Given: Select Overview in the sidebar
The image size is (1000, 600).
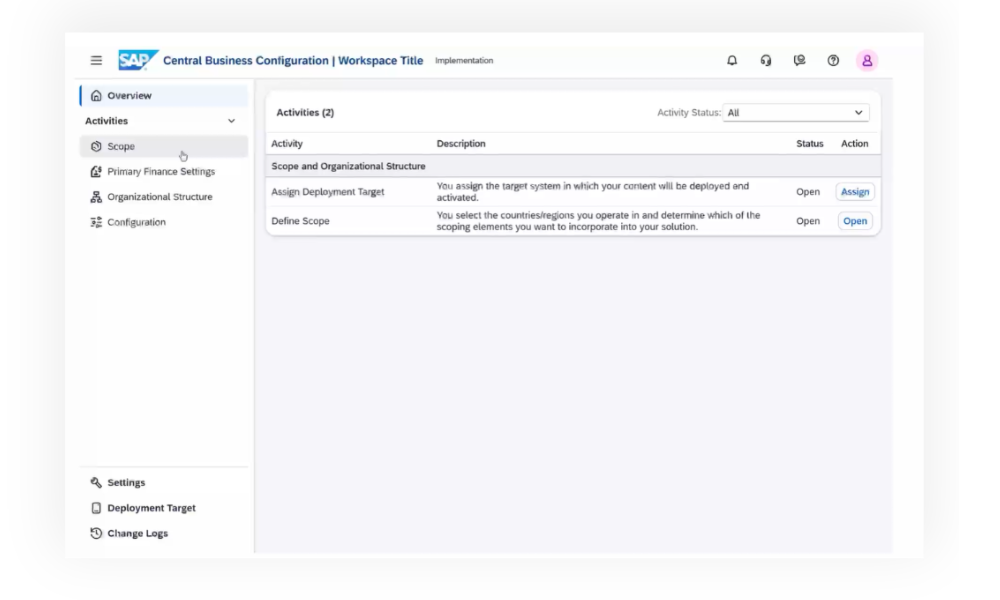Looking at the screenshot, I should tap(129, 96).
